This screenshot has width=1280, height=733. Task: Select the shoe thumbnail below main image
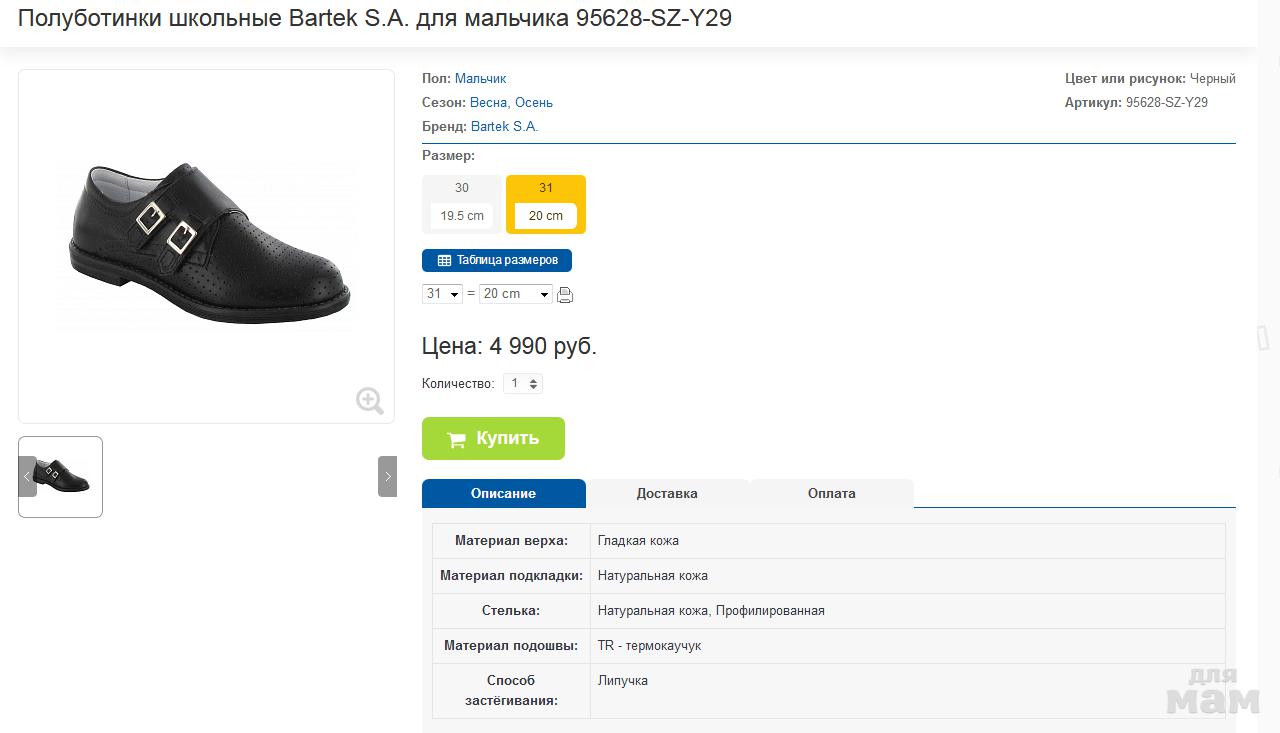coord(61,477)
